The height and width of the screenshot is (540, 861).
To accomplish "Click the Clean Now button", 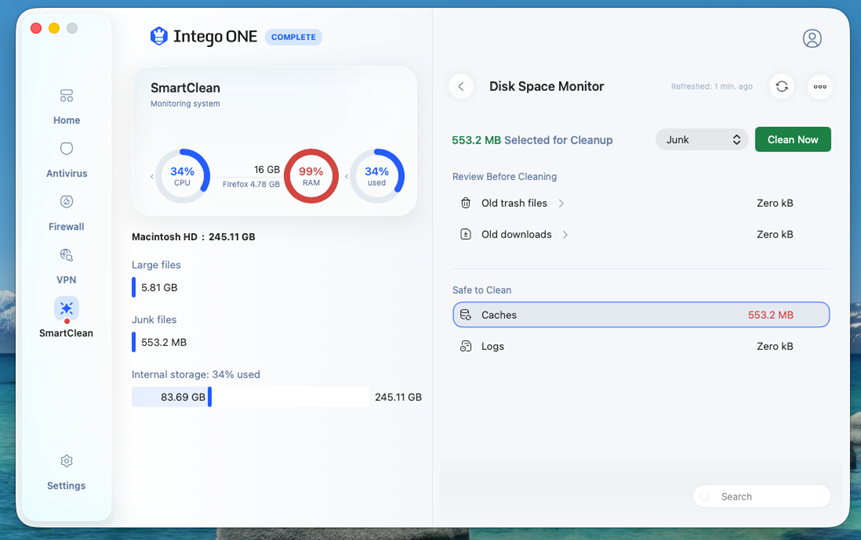I will [x=793, y=140].
